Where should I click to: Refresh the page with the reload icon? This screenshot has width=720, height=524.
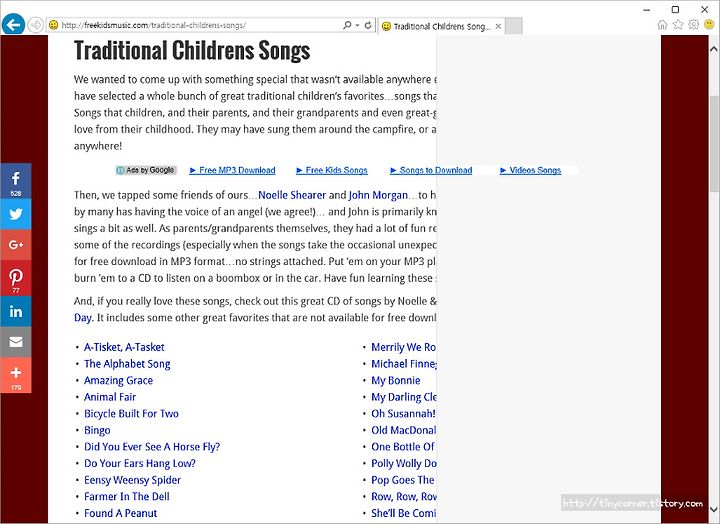coord(368,25)
